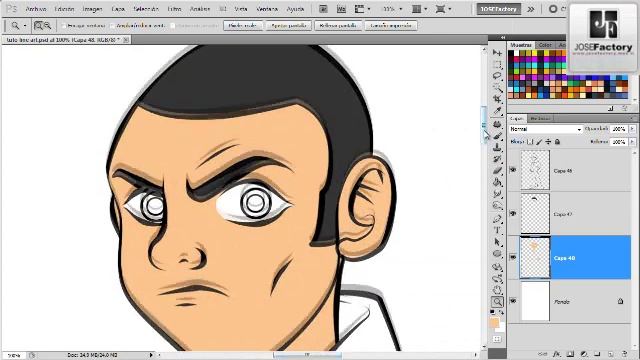Open the Opacidad slider arrow

click(632, 129)
